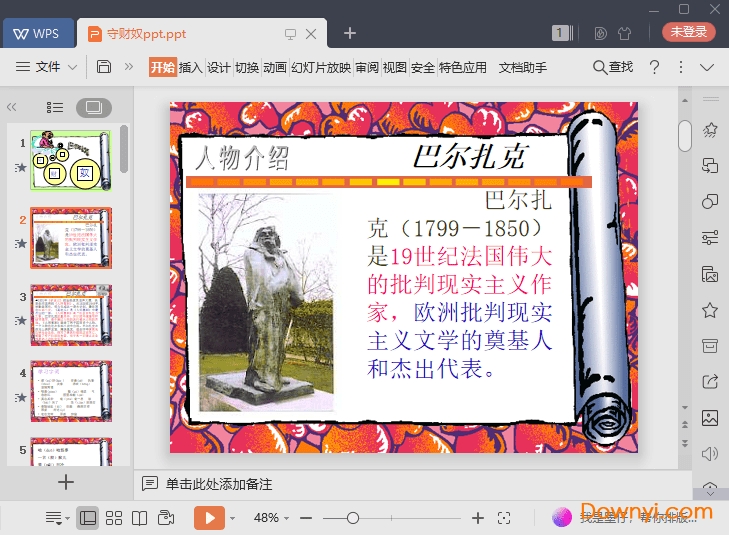This screenshot has height=535, width=729.
Task: Select slide 1 thumbnail
Action: [71, 160]
